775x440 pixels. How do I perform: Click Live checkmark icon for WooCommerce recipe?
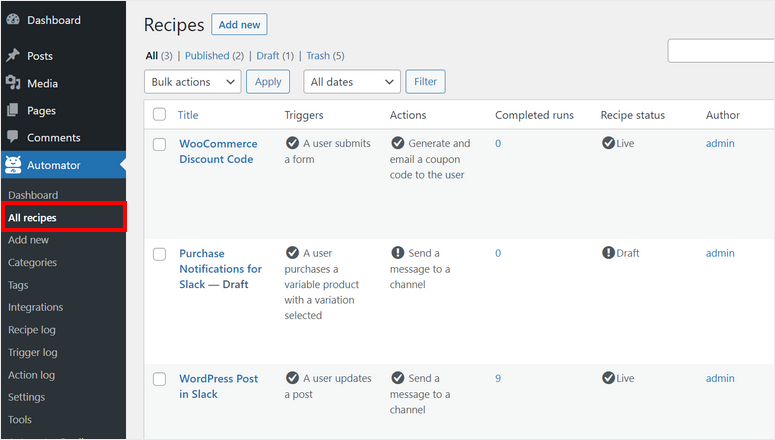(x=608, y=143)
